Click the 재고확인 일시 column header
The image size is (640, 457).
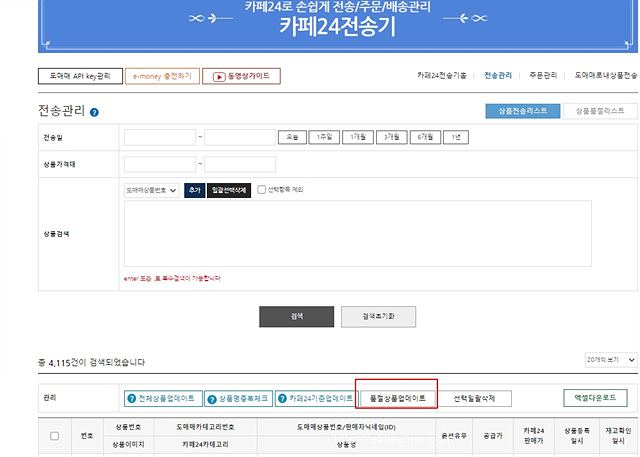618,436
